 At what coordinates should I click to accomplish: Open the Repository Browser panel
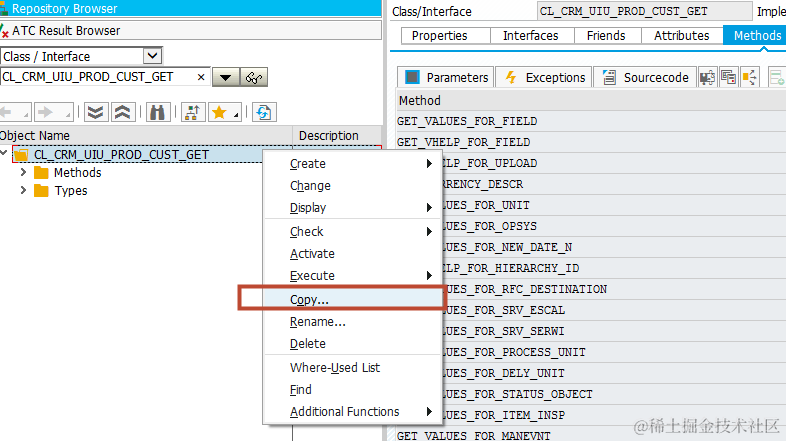click(x=190, y=9)
